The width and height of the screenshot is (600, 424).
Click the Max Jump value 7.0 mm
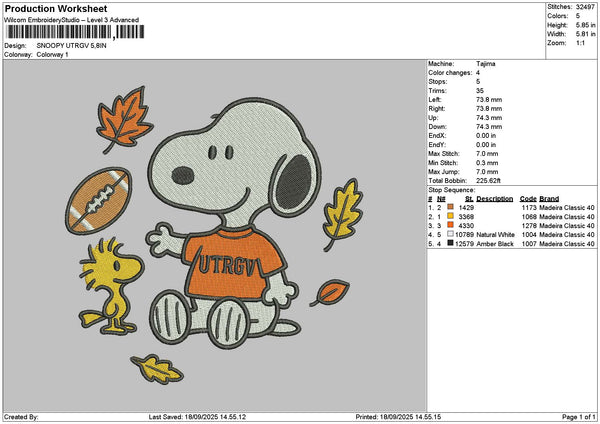coord(487,172)
